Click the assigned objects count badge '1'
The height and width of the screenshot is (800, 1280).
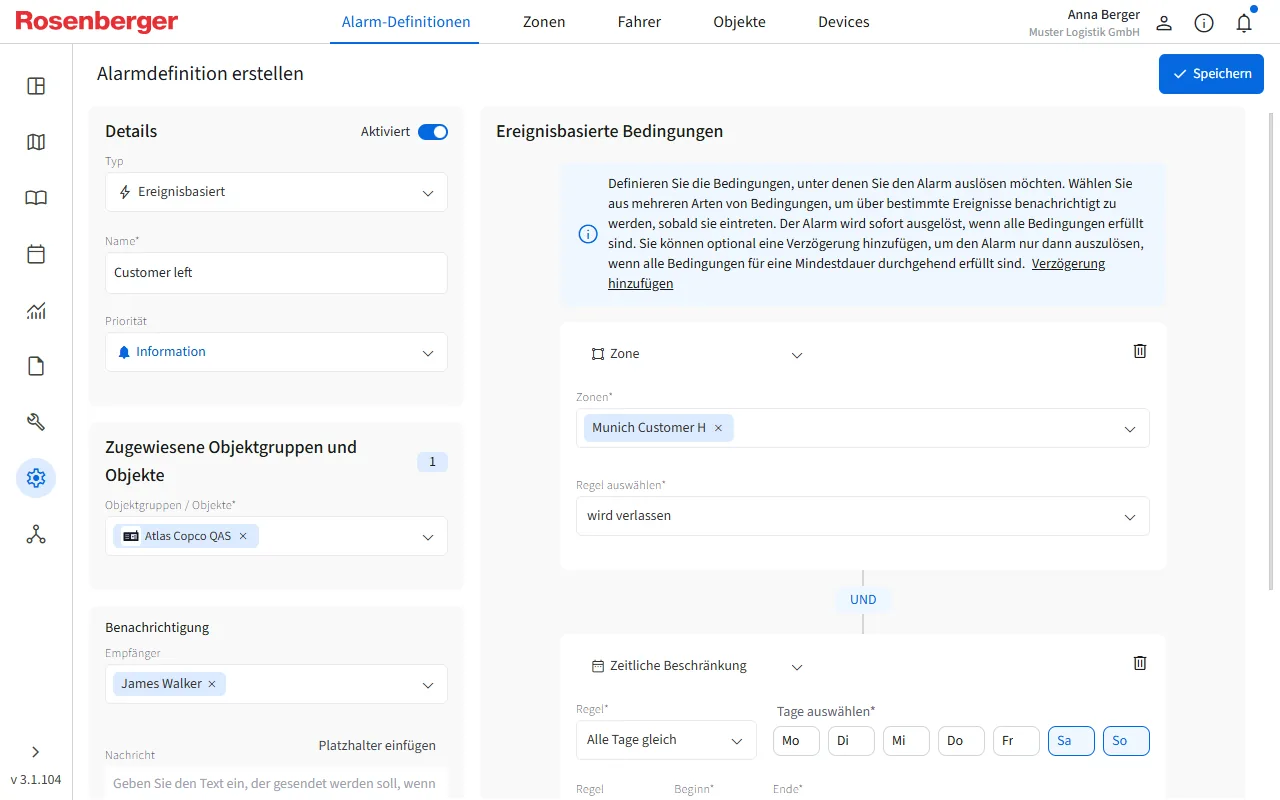pyautogui.click(x=432, y=462)
